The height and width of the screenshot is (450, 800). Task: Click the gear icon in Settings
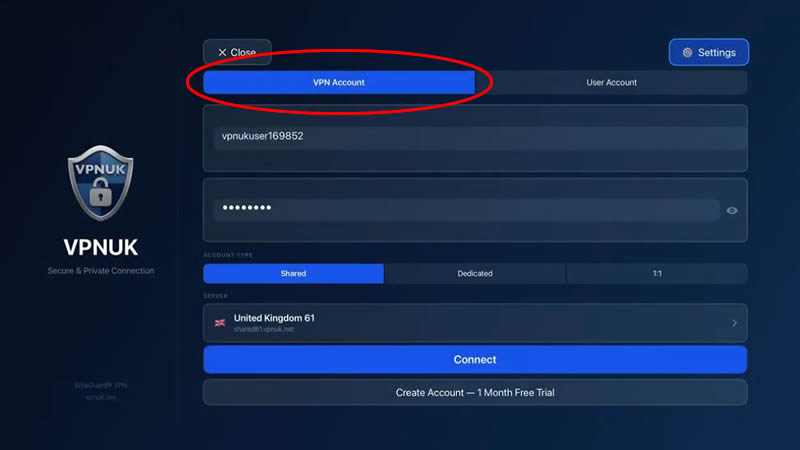pyautogui.click(x=687, y=52)
